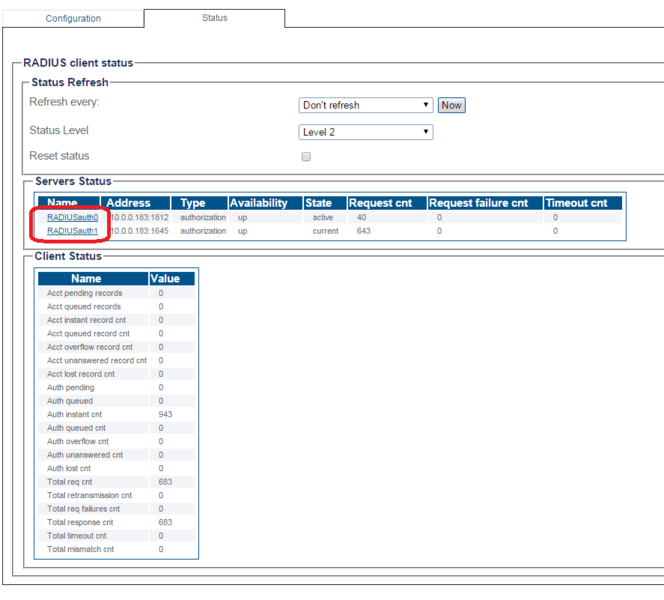Click the 'current' state cell
This screenshot has width=664, height=600.
tap(325, 231)
